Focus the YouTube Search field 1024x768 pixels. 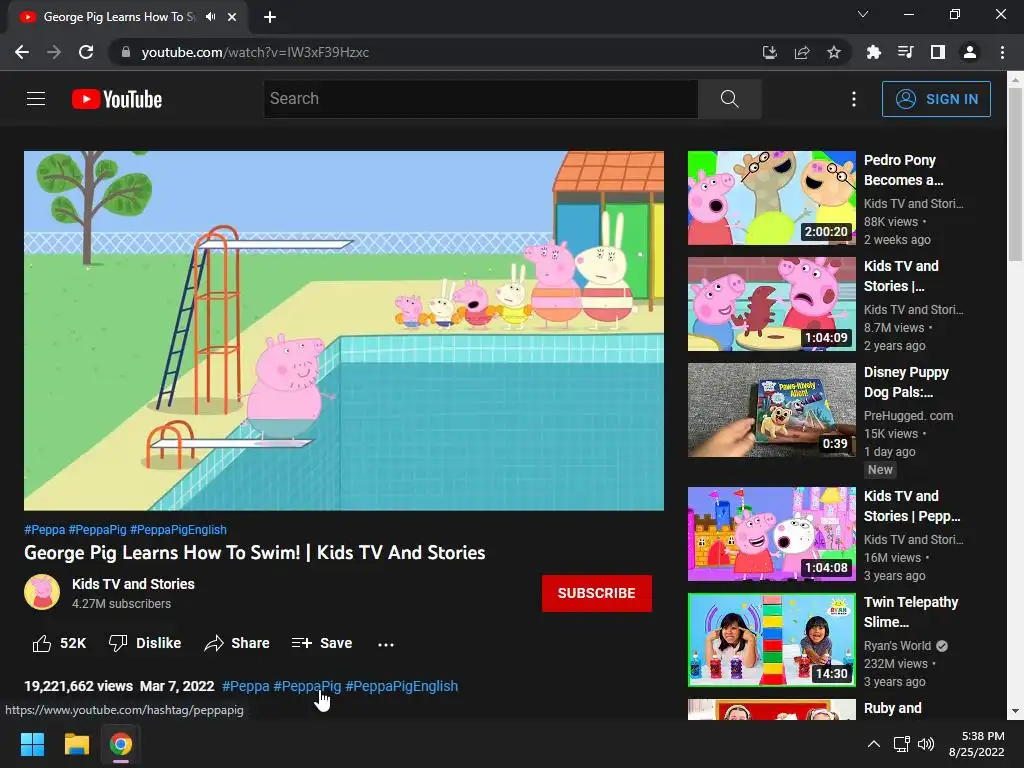(x=481, y=99)
